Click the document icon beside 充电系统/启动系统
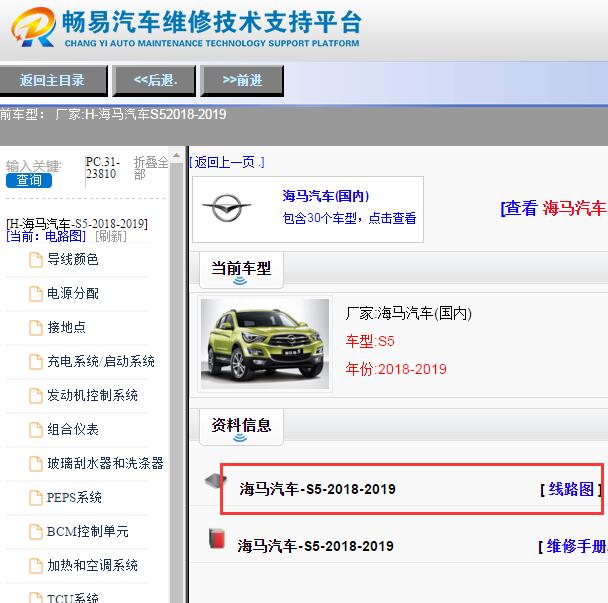Image resolution: width=608 pixels, height=603 pixels. pyautogui.click(x=36, y=362)
